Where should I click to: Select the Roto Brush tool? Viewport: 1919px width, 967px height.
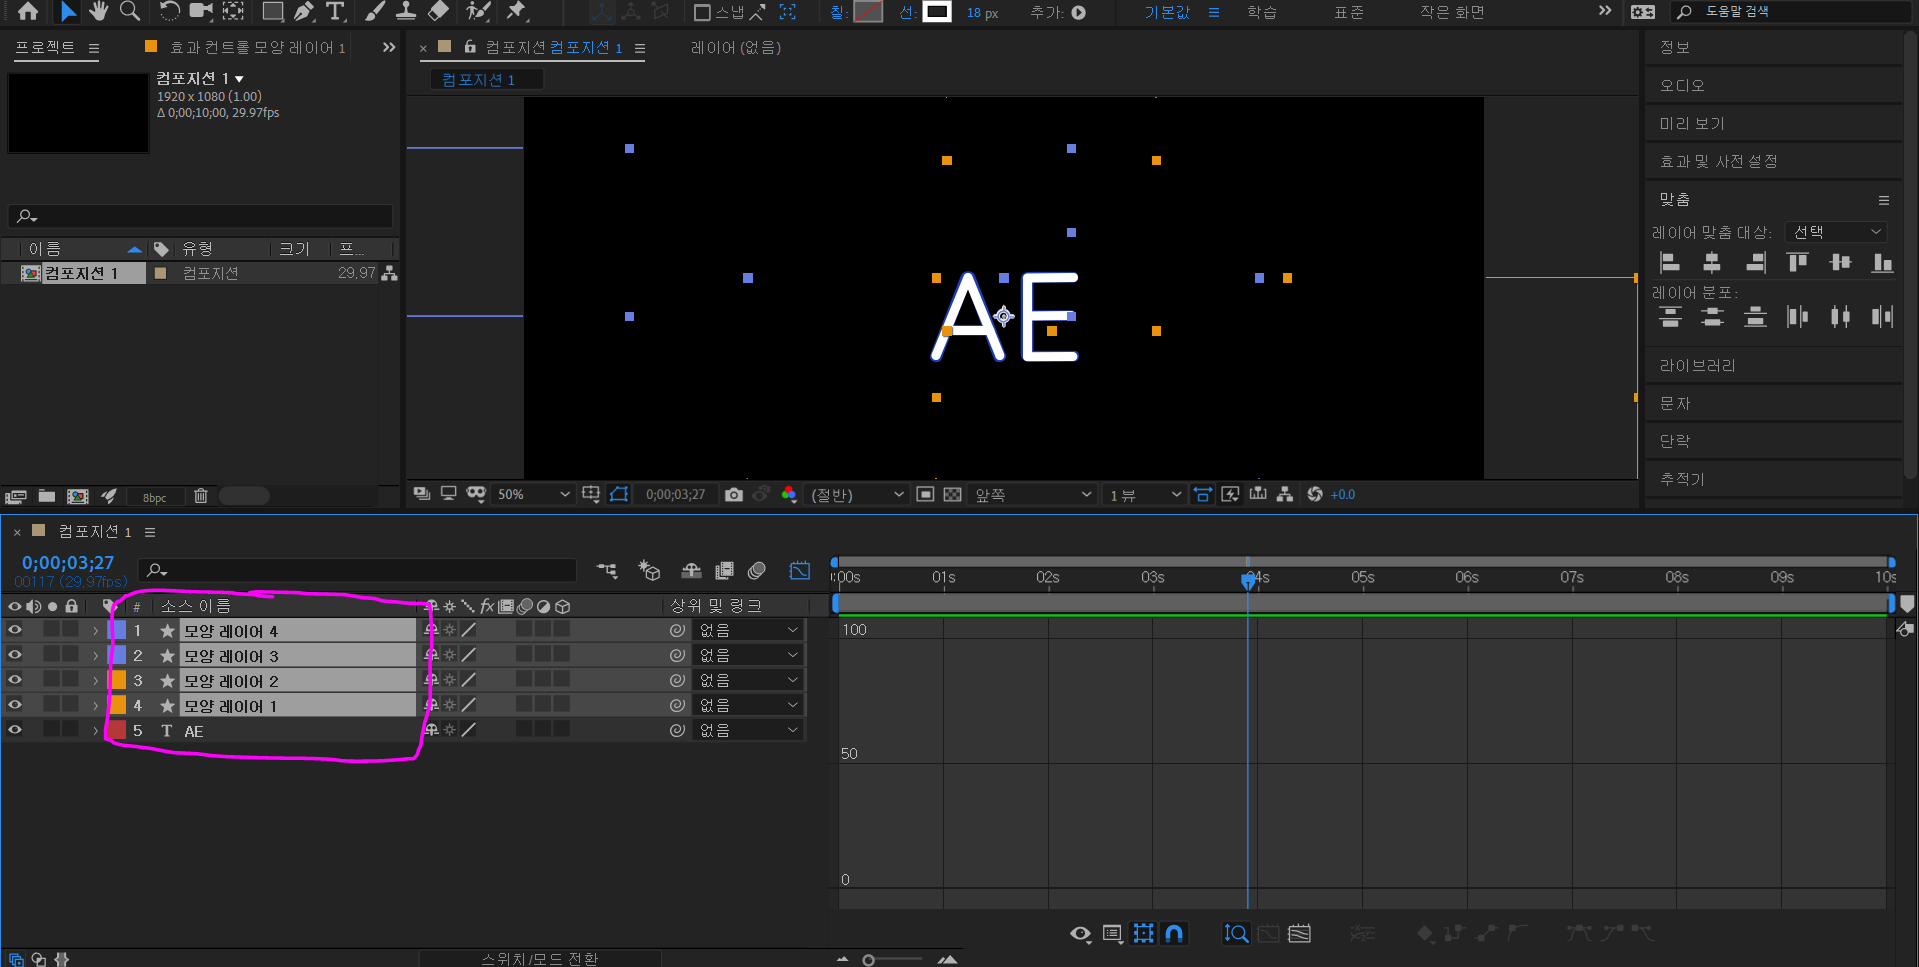[x=479, y=12]
